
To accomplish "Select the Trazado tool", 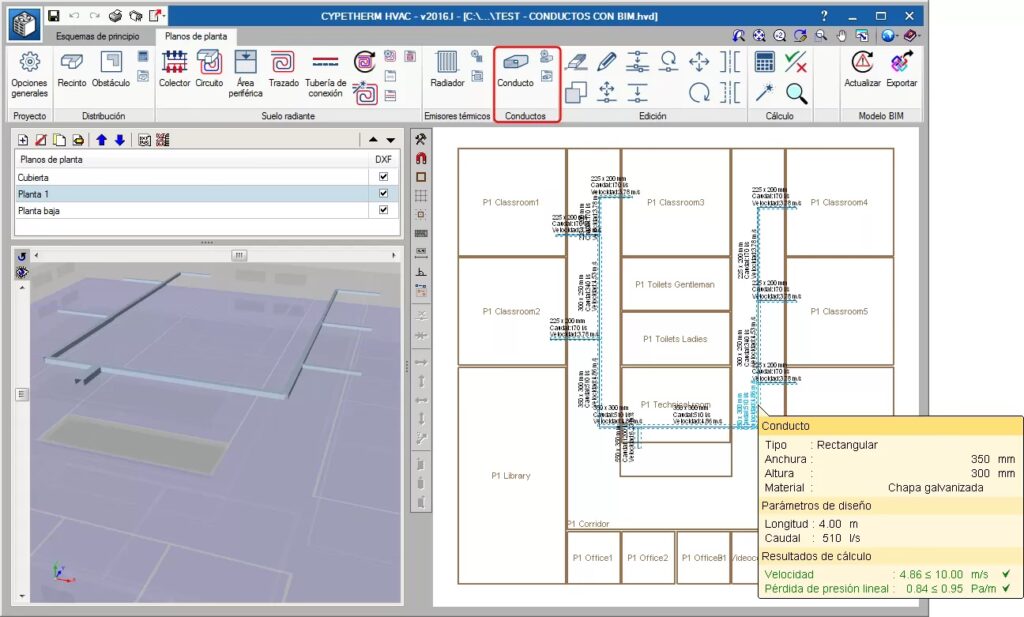I will point(283,70).
